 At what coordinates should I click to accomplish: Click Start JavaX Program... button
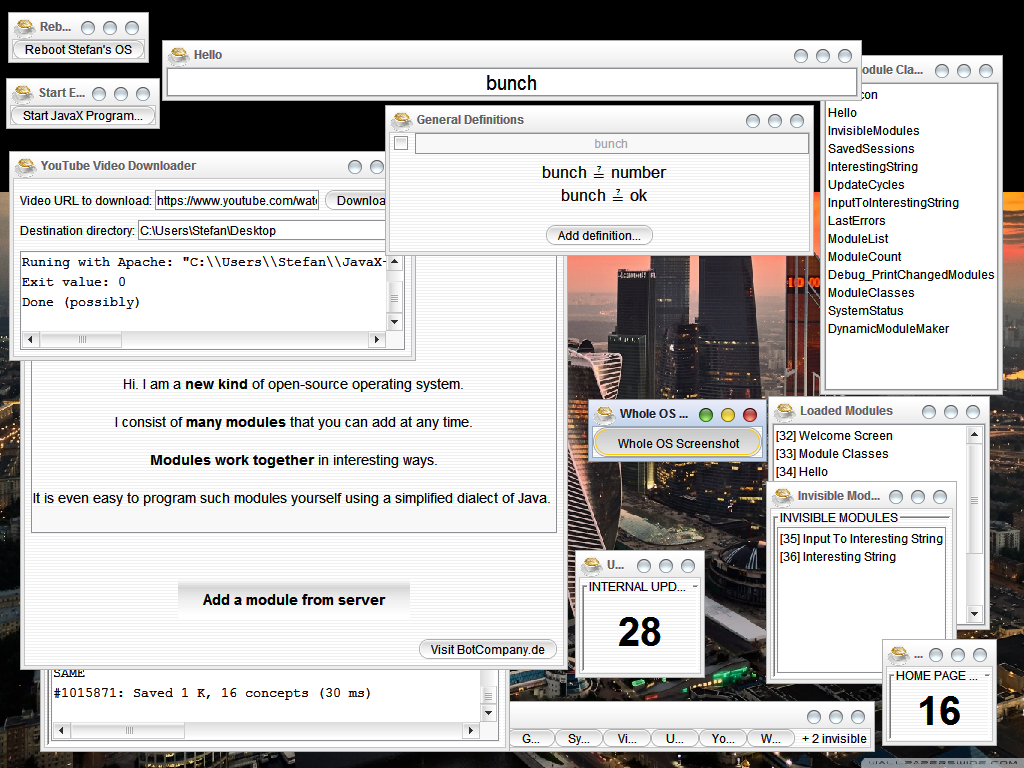[x=83, y=116]
